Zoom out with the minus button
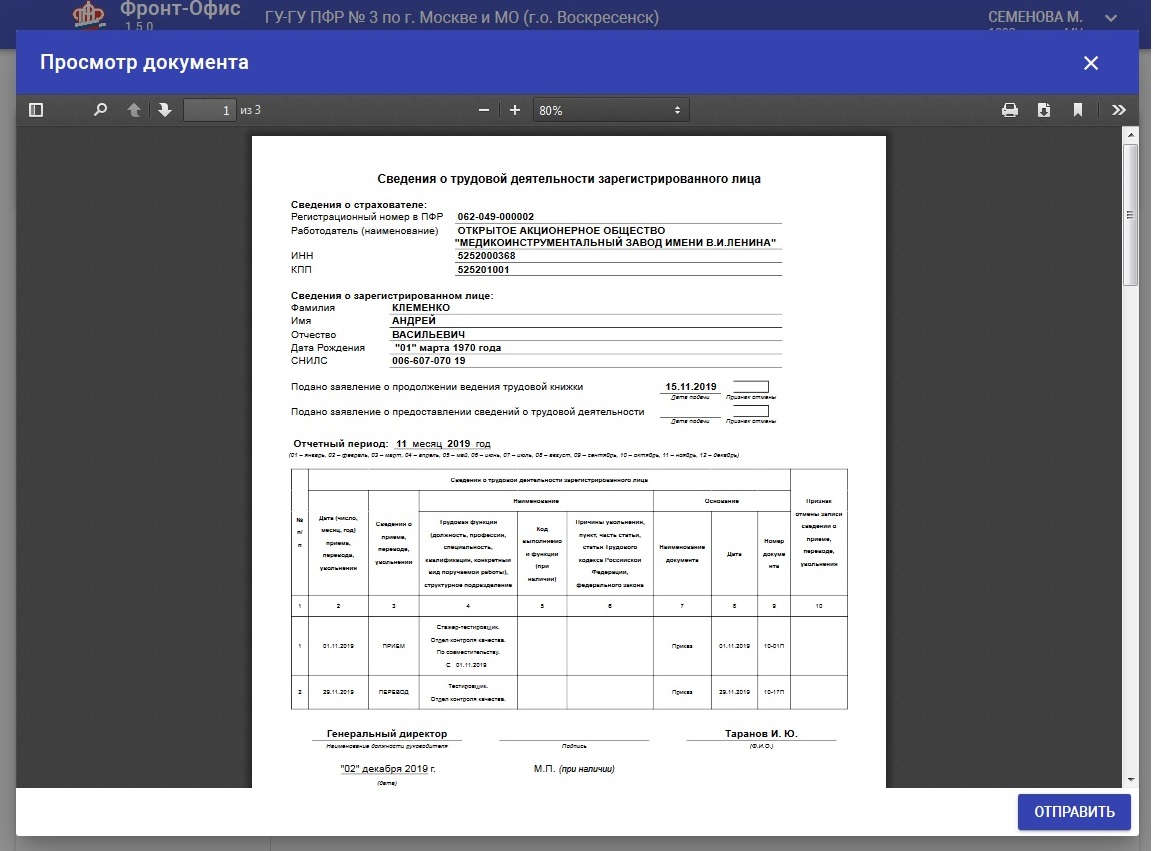 (483, 110)
